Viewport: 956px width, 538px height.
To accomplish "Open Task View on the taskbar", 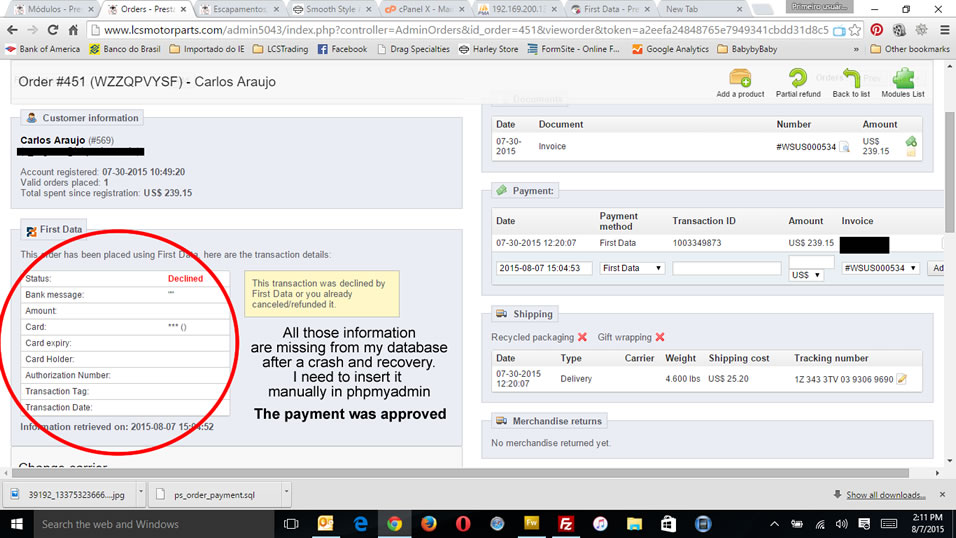I will [291, 524].
